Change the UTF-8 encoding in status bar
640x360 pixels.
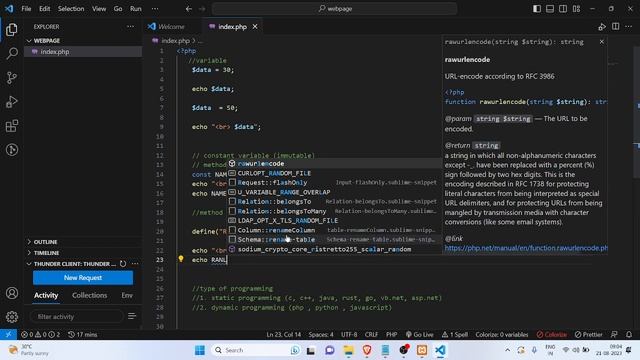click(349, 334)
